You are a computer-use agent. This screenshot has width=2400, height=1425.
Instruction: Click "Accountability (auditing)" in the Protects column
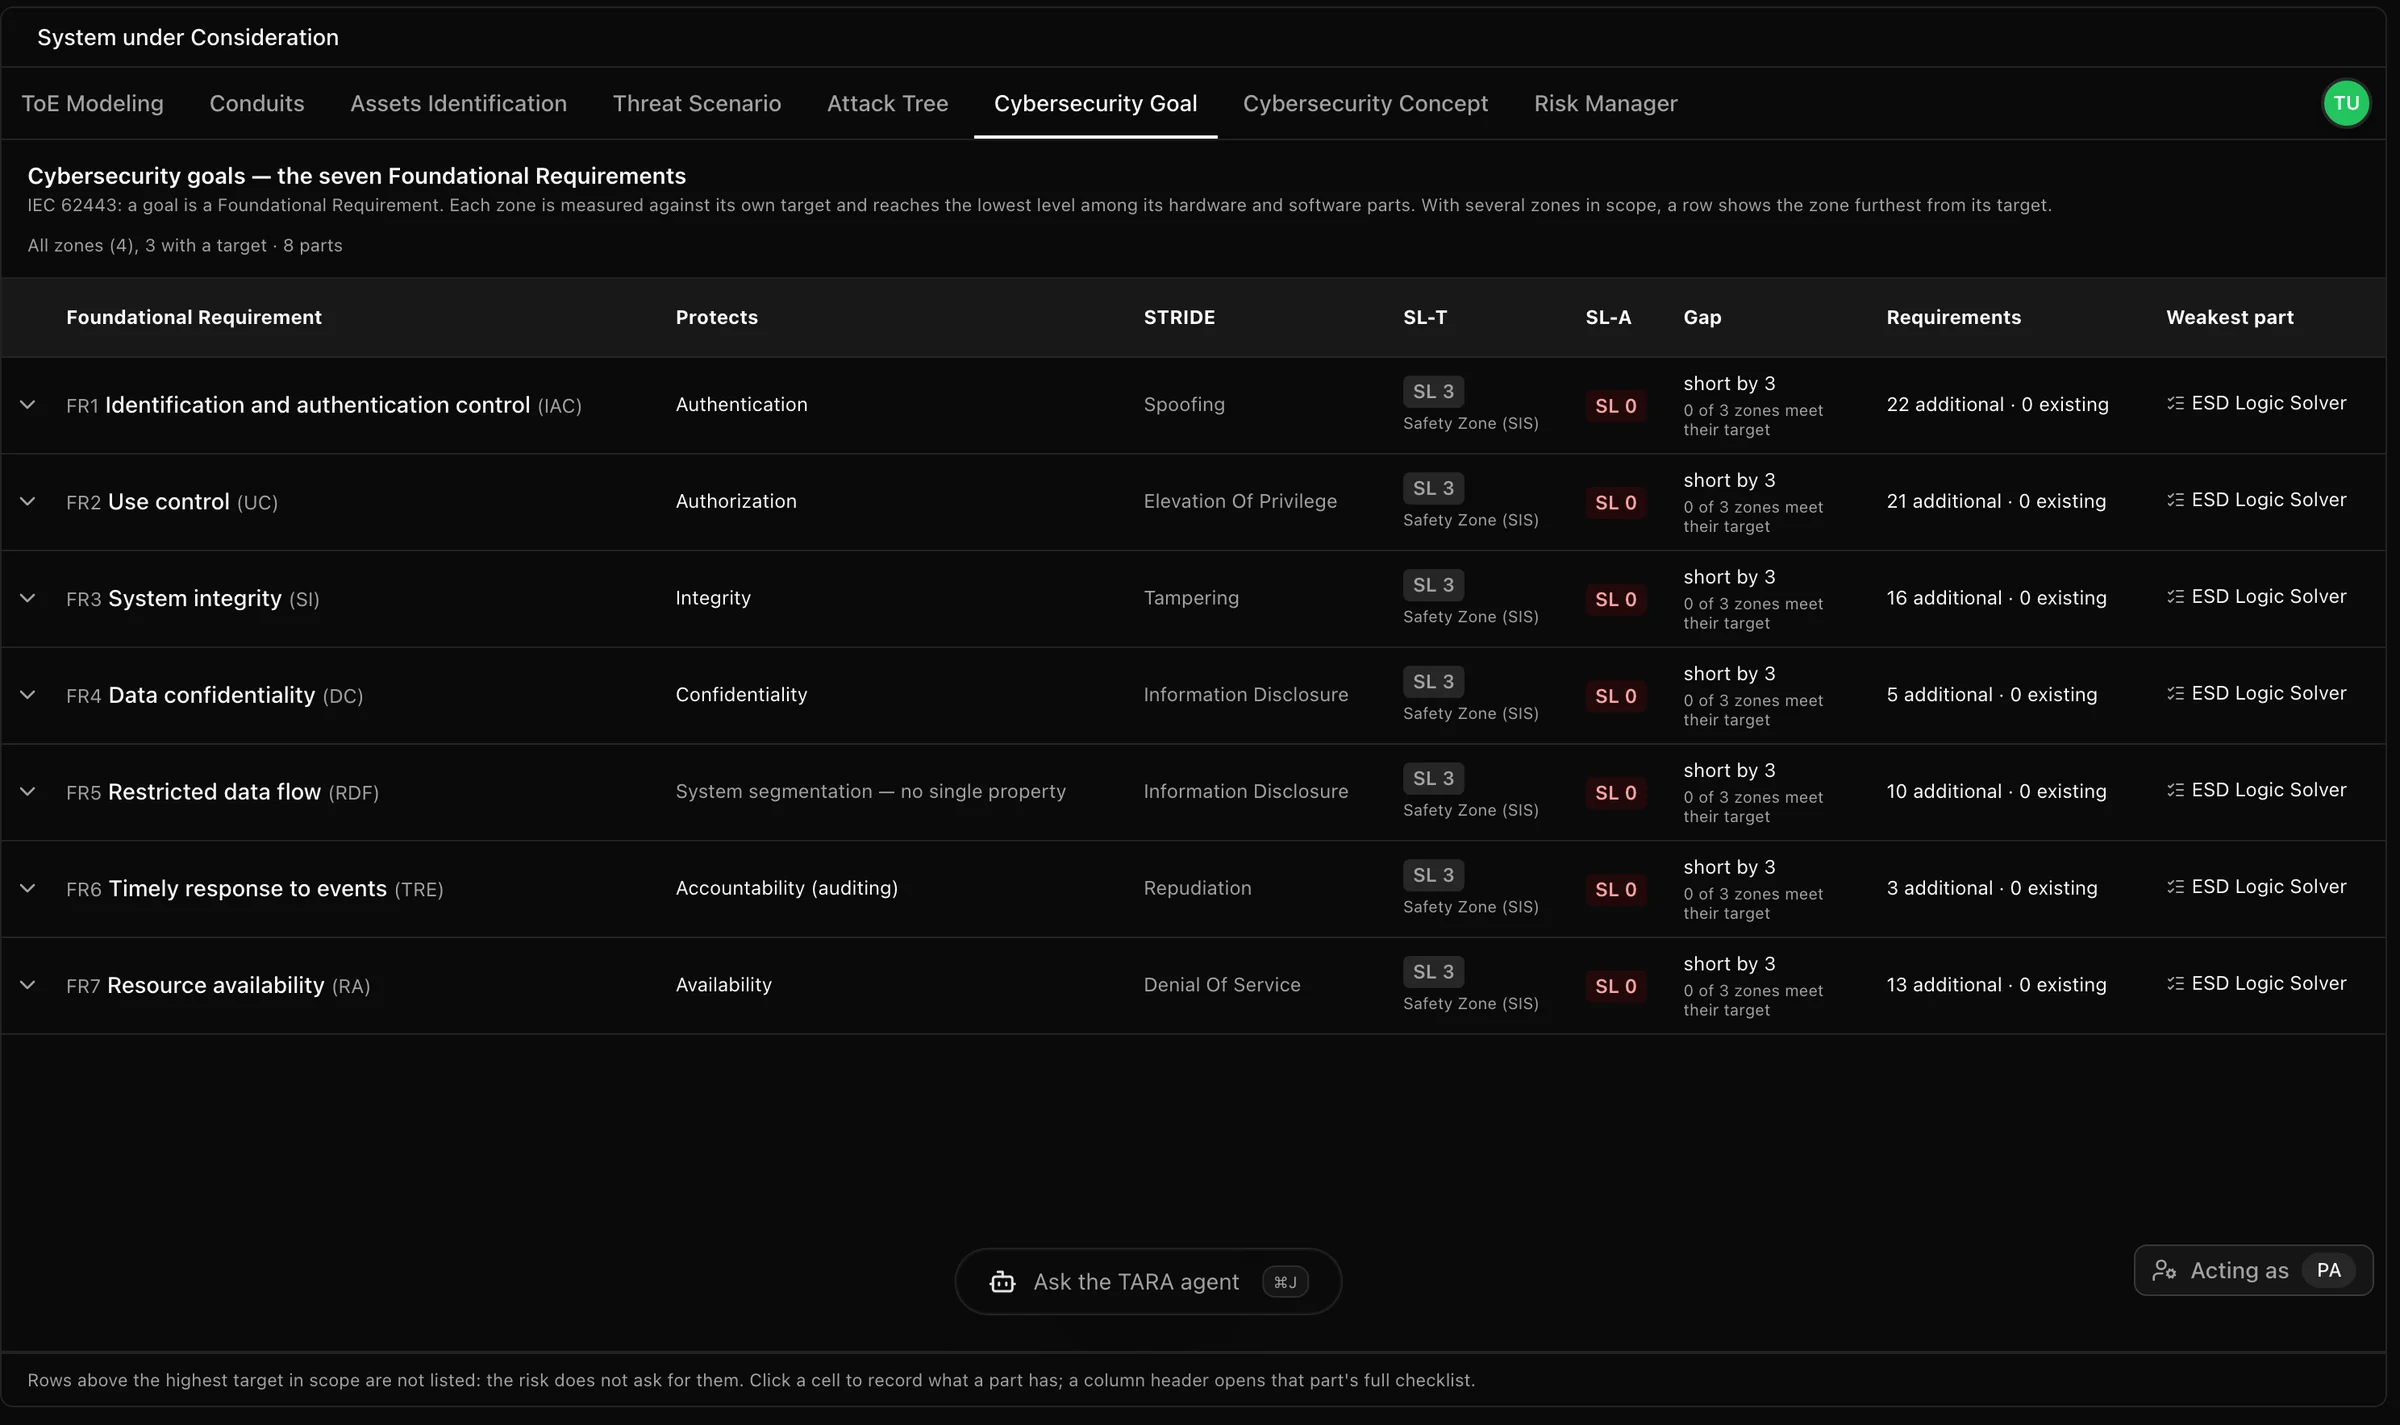(786, 888)
